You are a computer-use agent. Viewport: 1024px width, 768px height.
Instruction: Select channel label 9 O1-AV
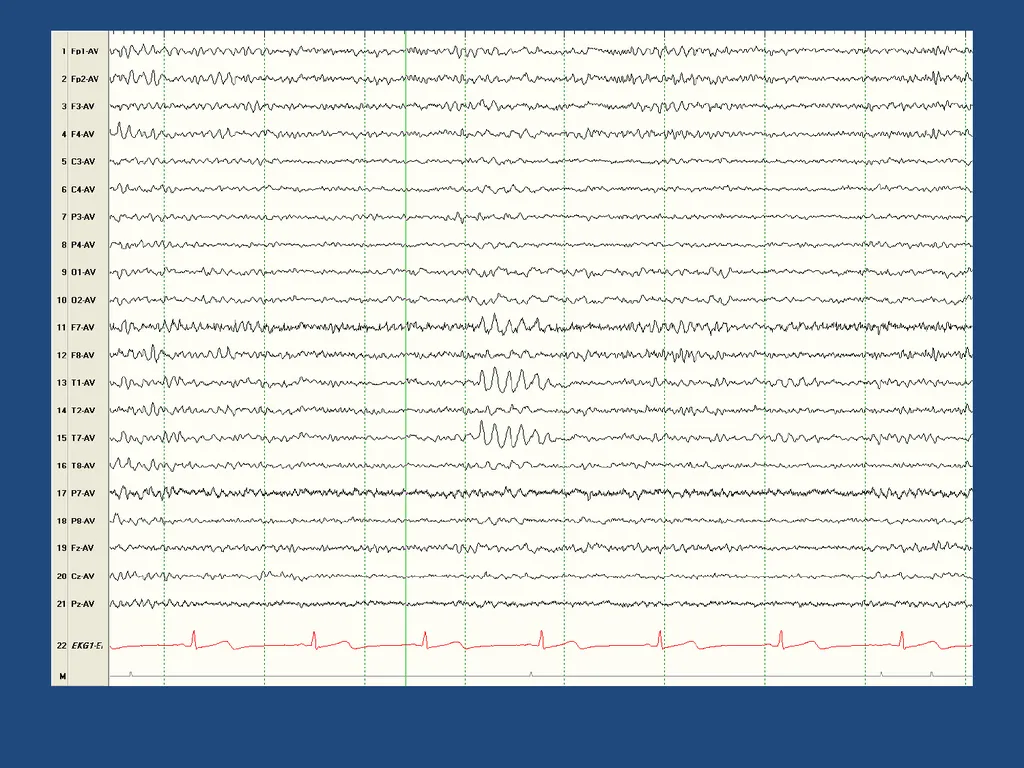(x=78, y=272)
